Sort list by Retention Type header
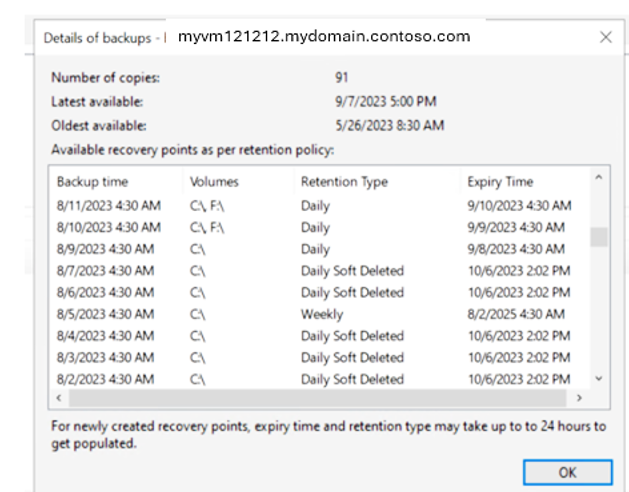Image resolution: width=629 pixels, height=492 pixels. [x=344, y=182]
